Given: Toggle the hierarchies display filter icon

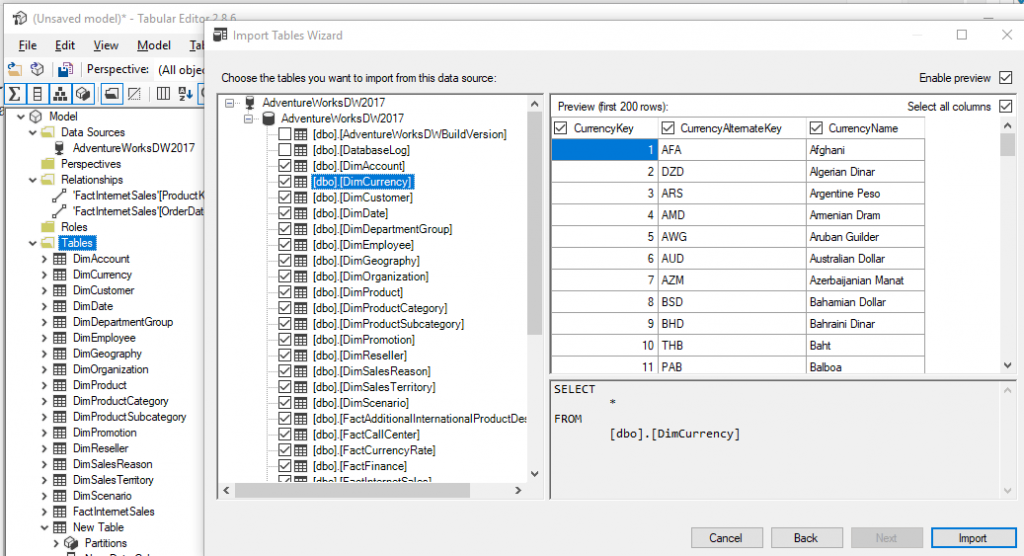Looking at the screenshot, I should point(60,94).
